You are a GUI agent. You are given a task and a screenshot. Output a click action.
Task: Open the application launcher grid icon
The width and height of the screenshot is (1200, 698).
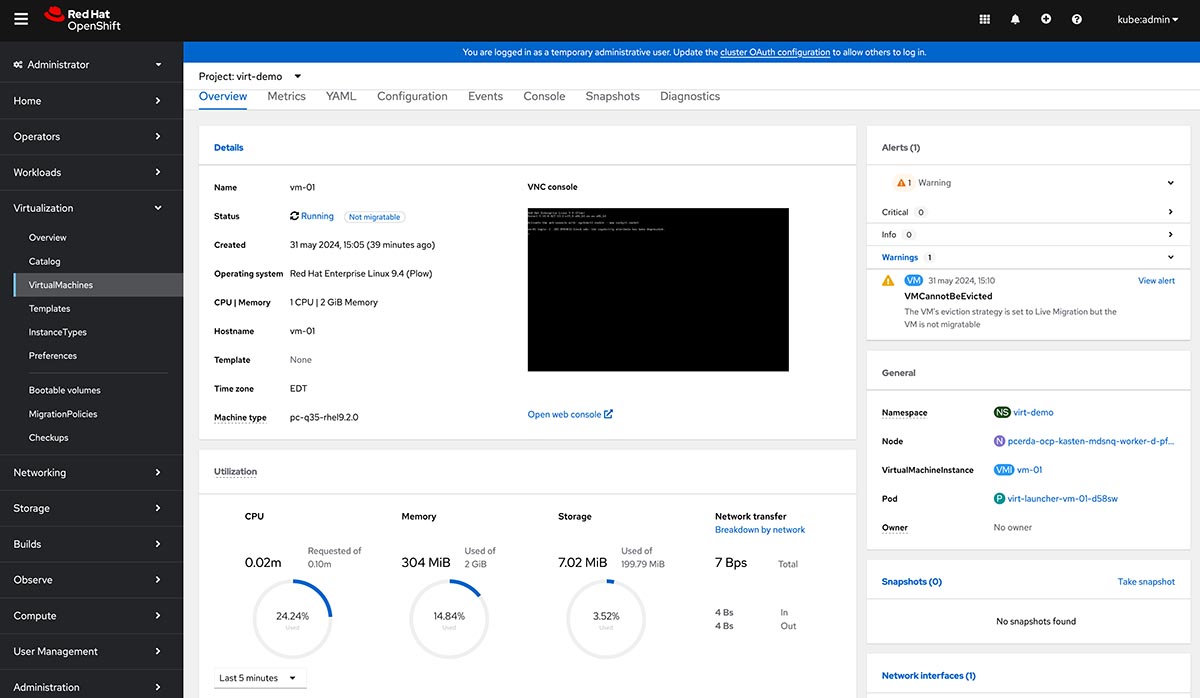coord(984,19)
